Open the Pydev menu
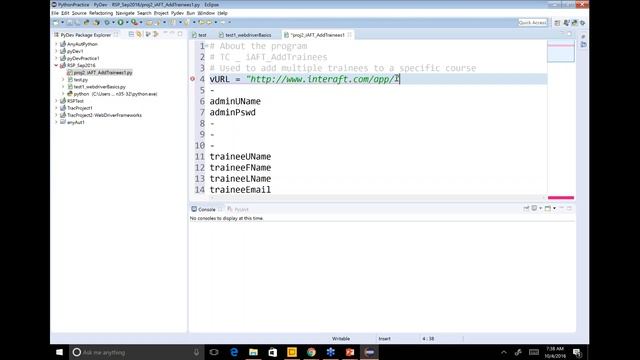This screenshot has width=640, height=360. [x=177, y=13]
